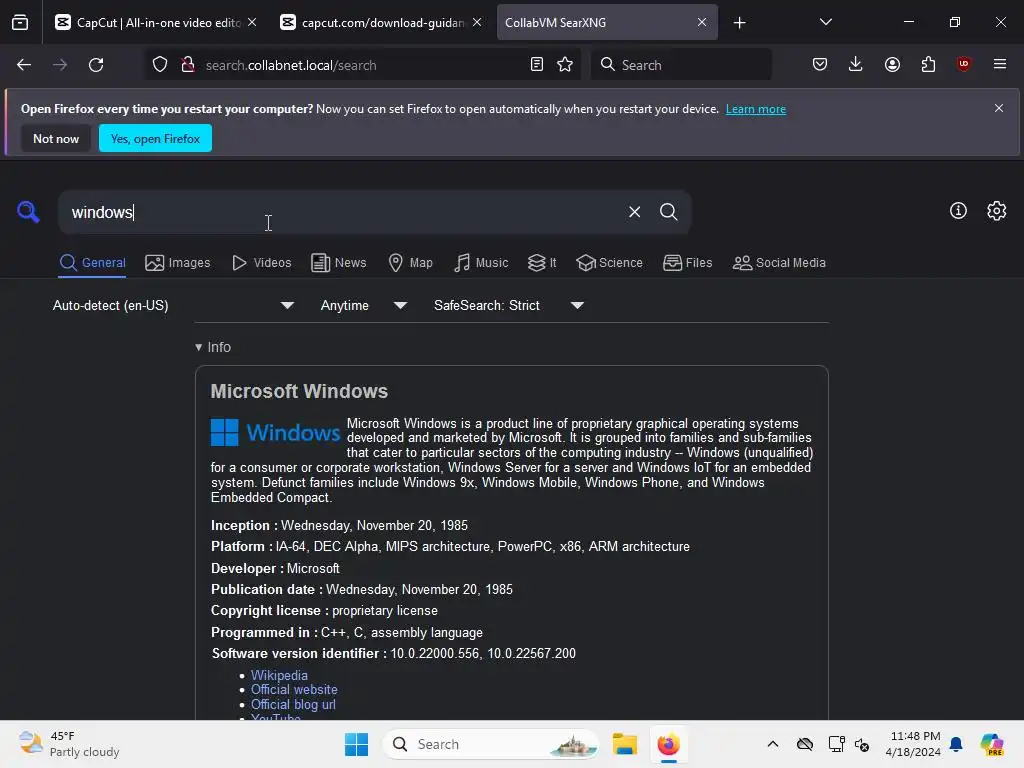Image resolution: width=1024 pixels, height=768 pixels.
Task: Reload the current page
Action: tap(96, 65)
